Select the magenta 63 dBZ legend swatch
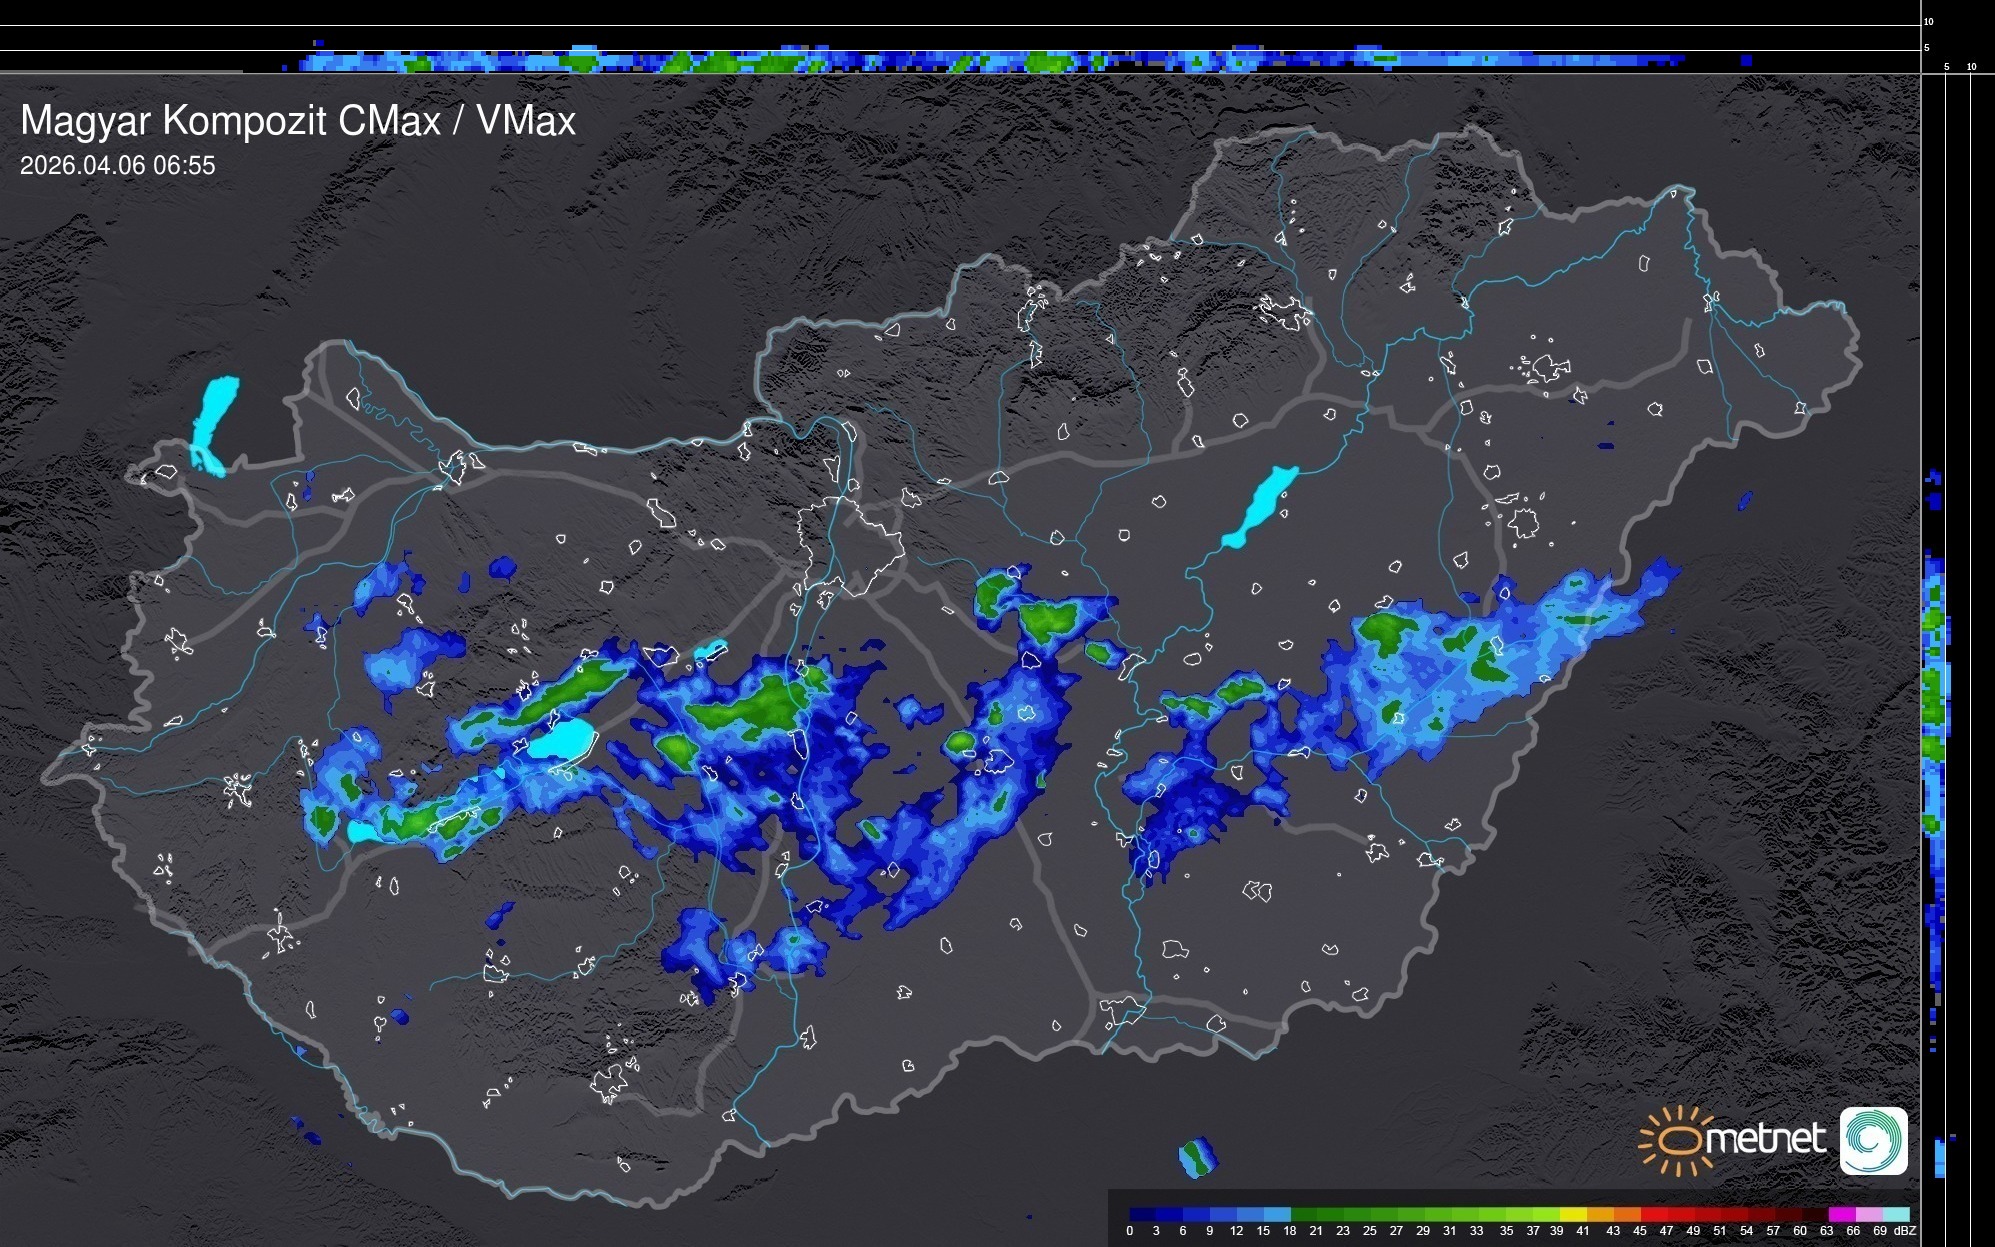This screenshot has height=1247, width=1995. (x=1841, y=1214)
